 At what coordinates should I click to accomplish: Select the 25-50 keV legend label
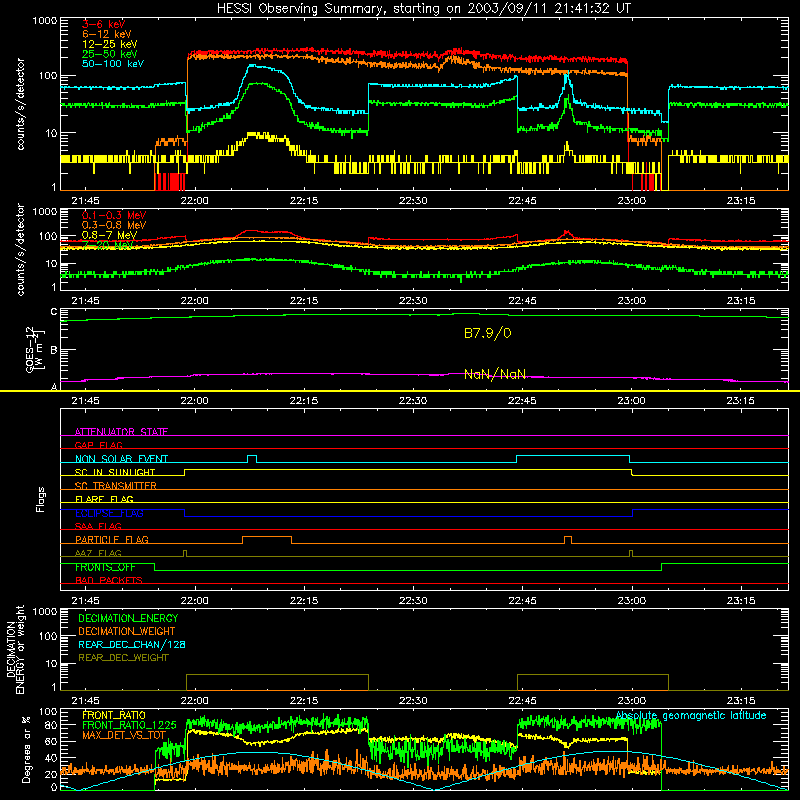[x=110, y=54]
